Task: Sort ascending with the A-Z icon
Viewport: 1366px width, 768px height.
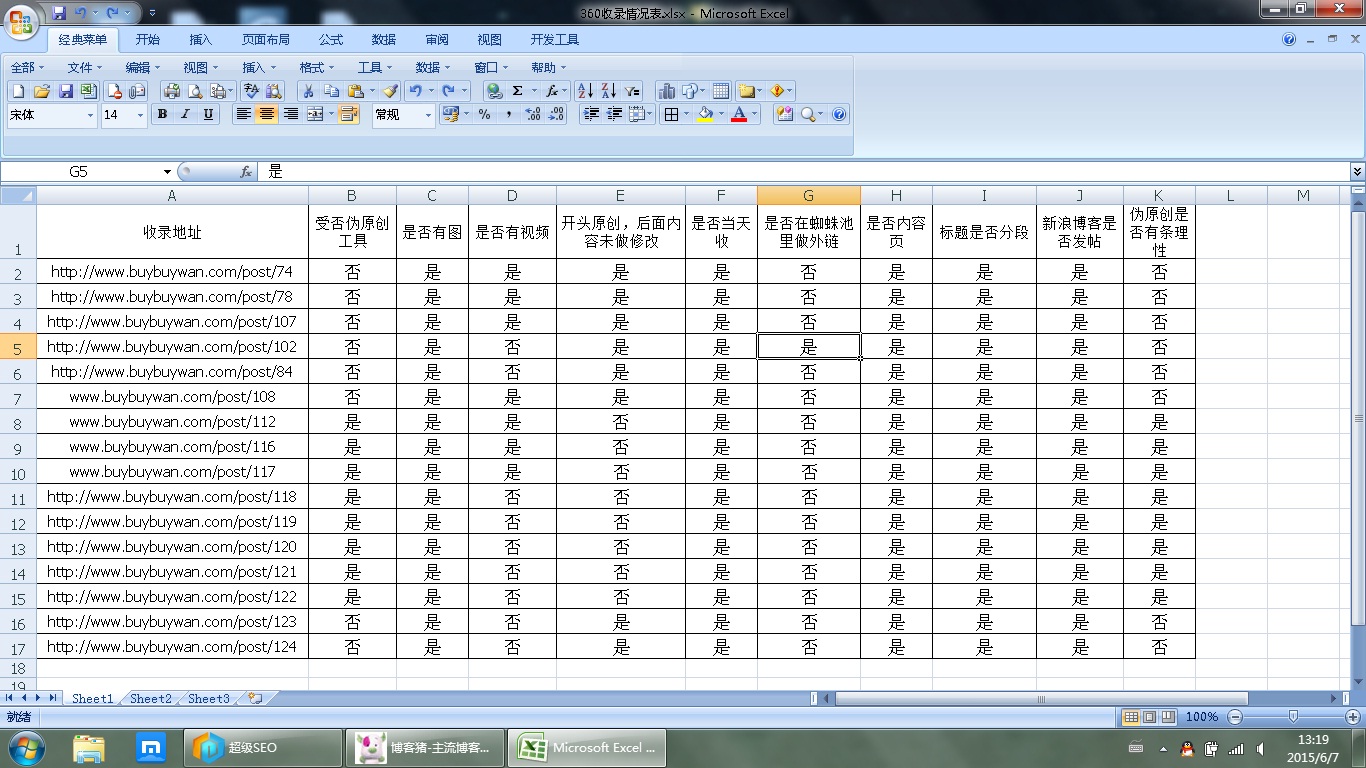Action: point(585,91)
